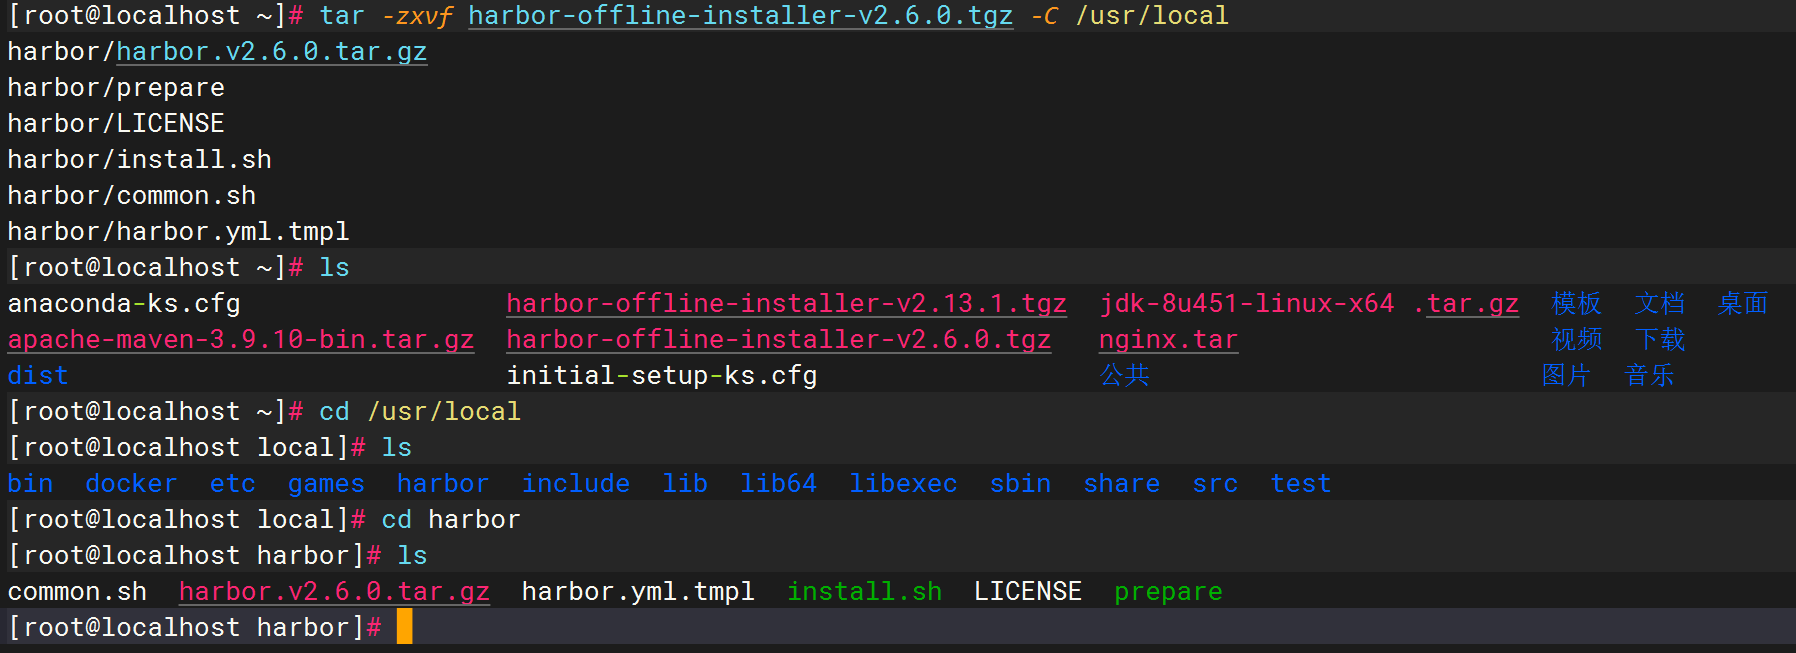Select the 文档 directory name
The height and width of the screenshot is (653, 1796).
click(1660, 303)
